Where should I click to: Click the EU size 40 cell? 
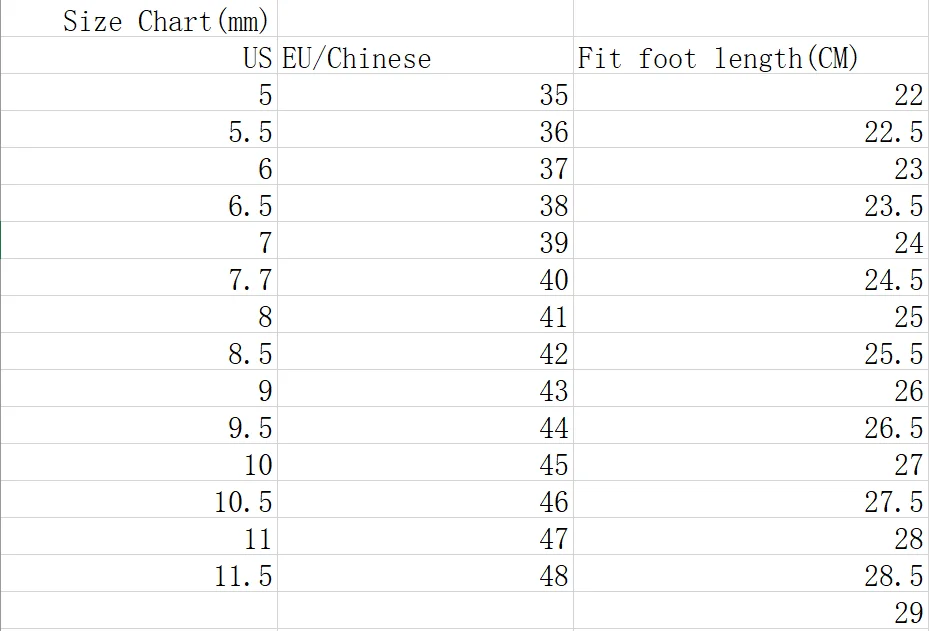(x=425, y=277)
